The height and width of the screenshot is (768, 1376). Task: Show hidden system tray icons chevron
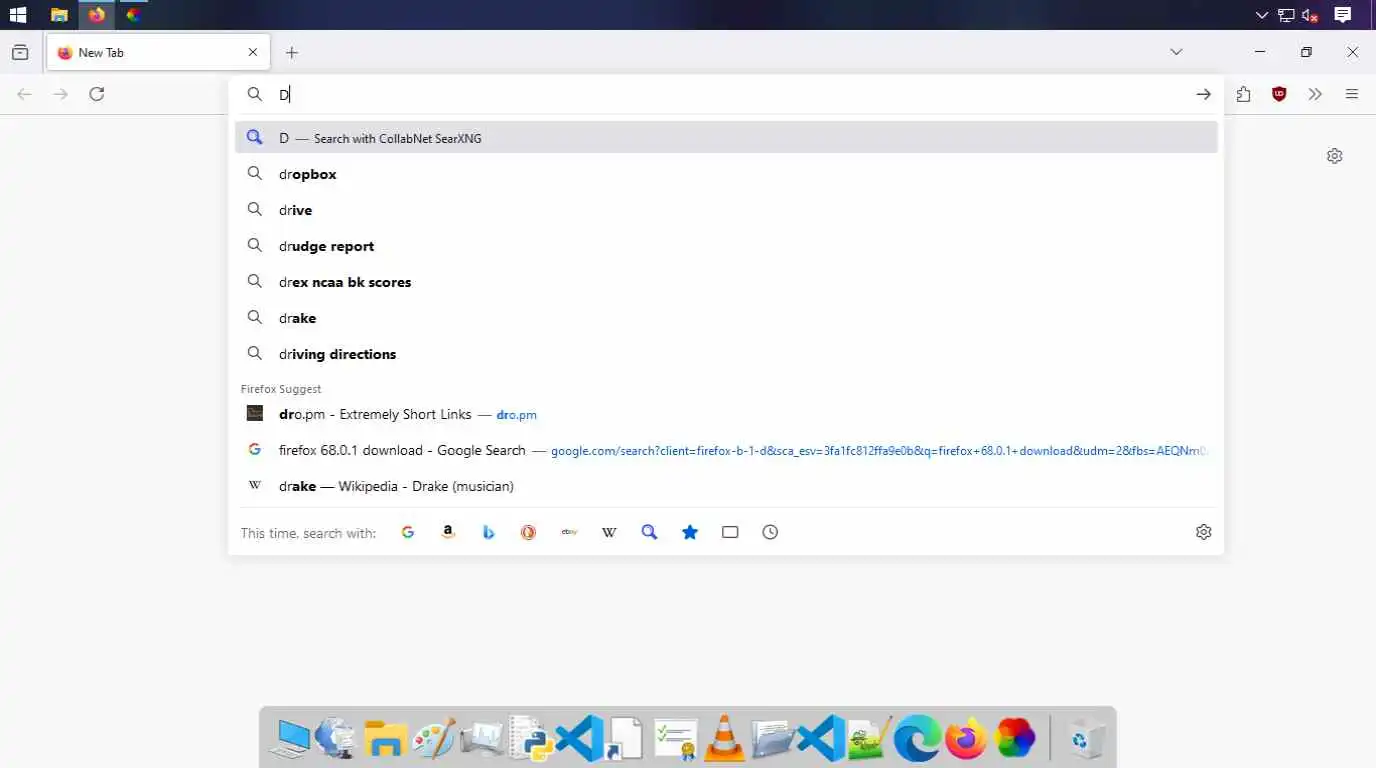click(x=1262, y=15)
